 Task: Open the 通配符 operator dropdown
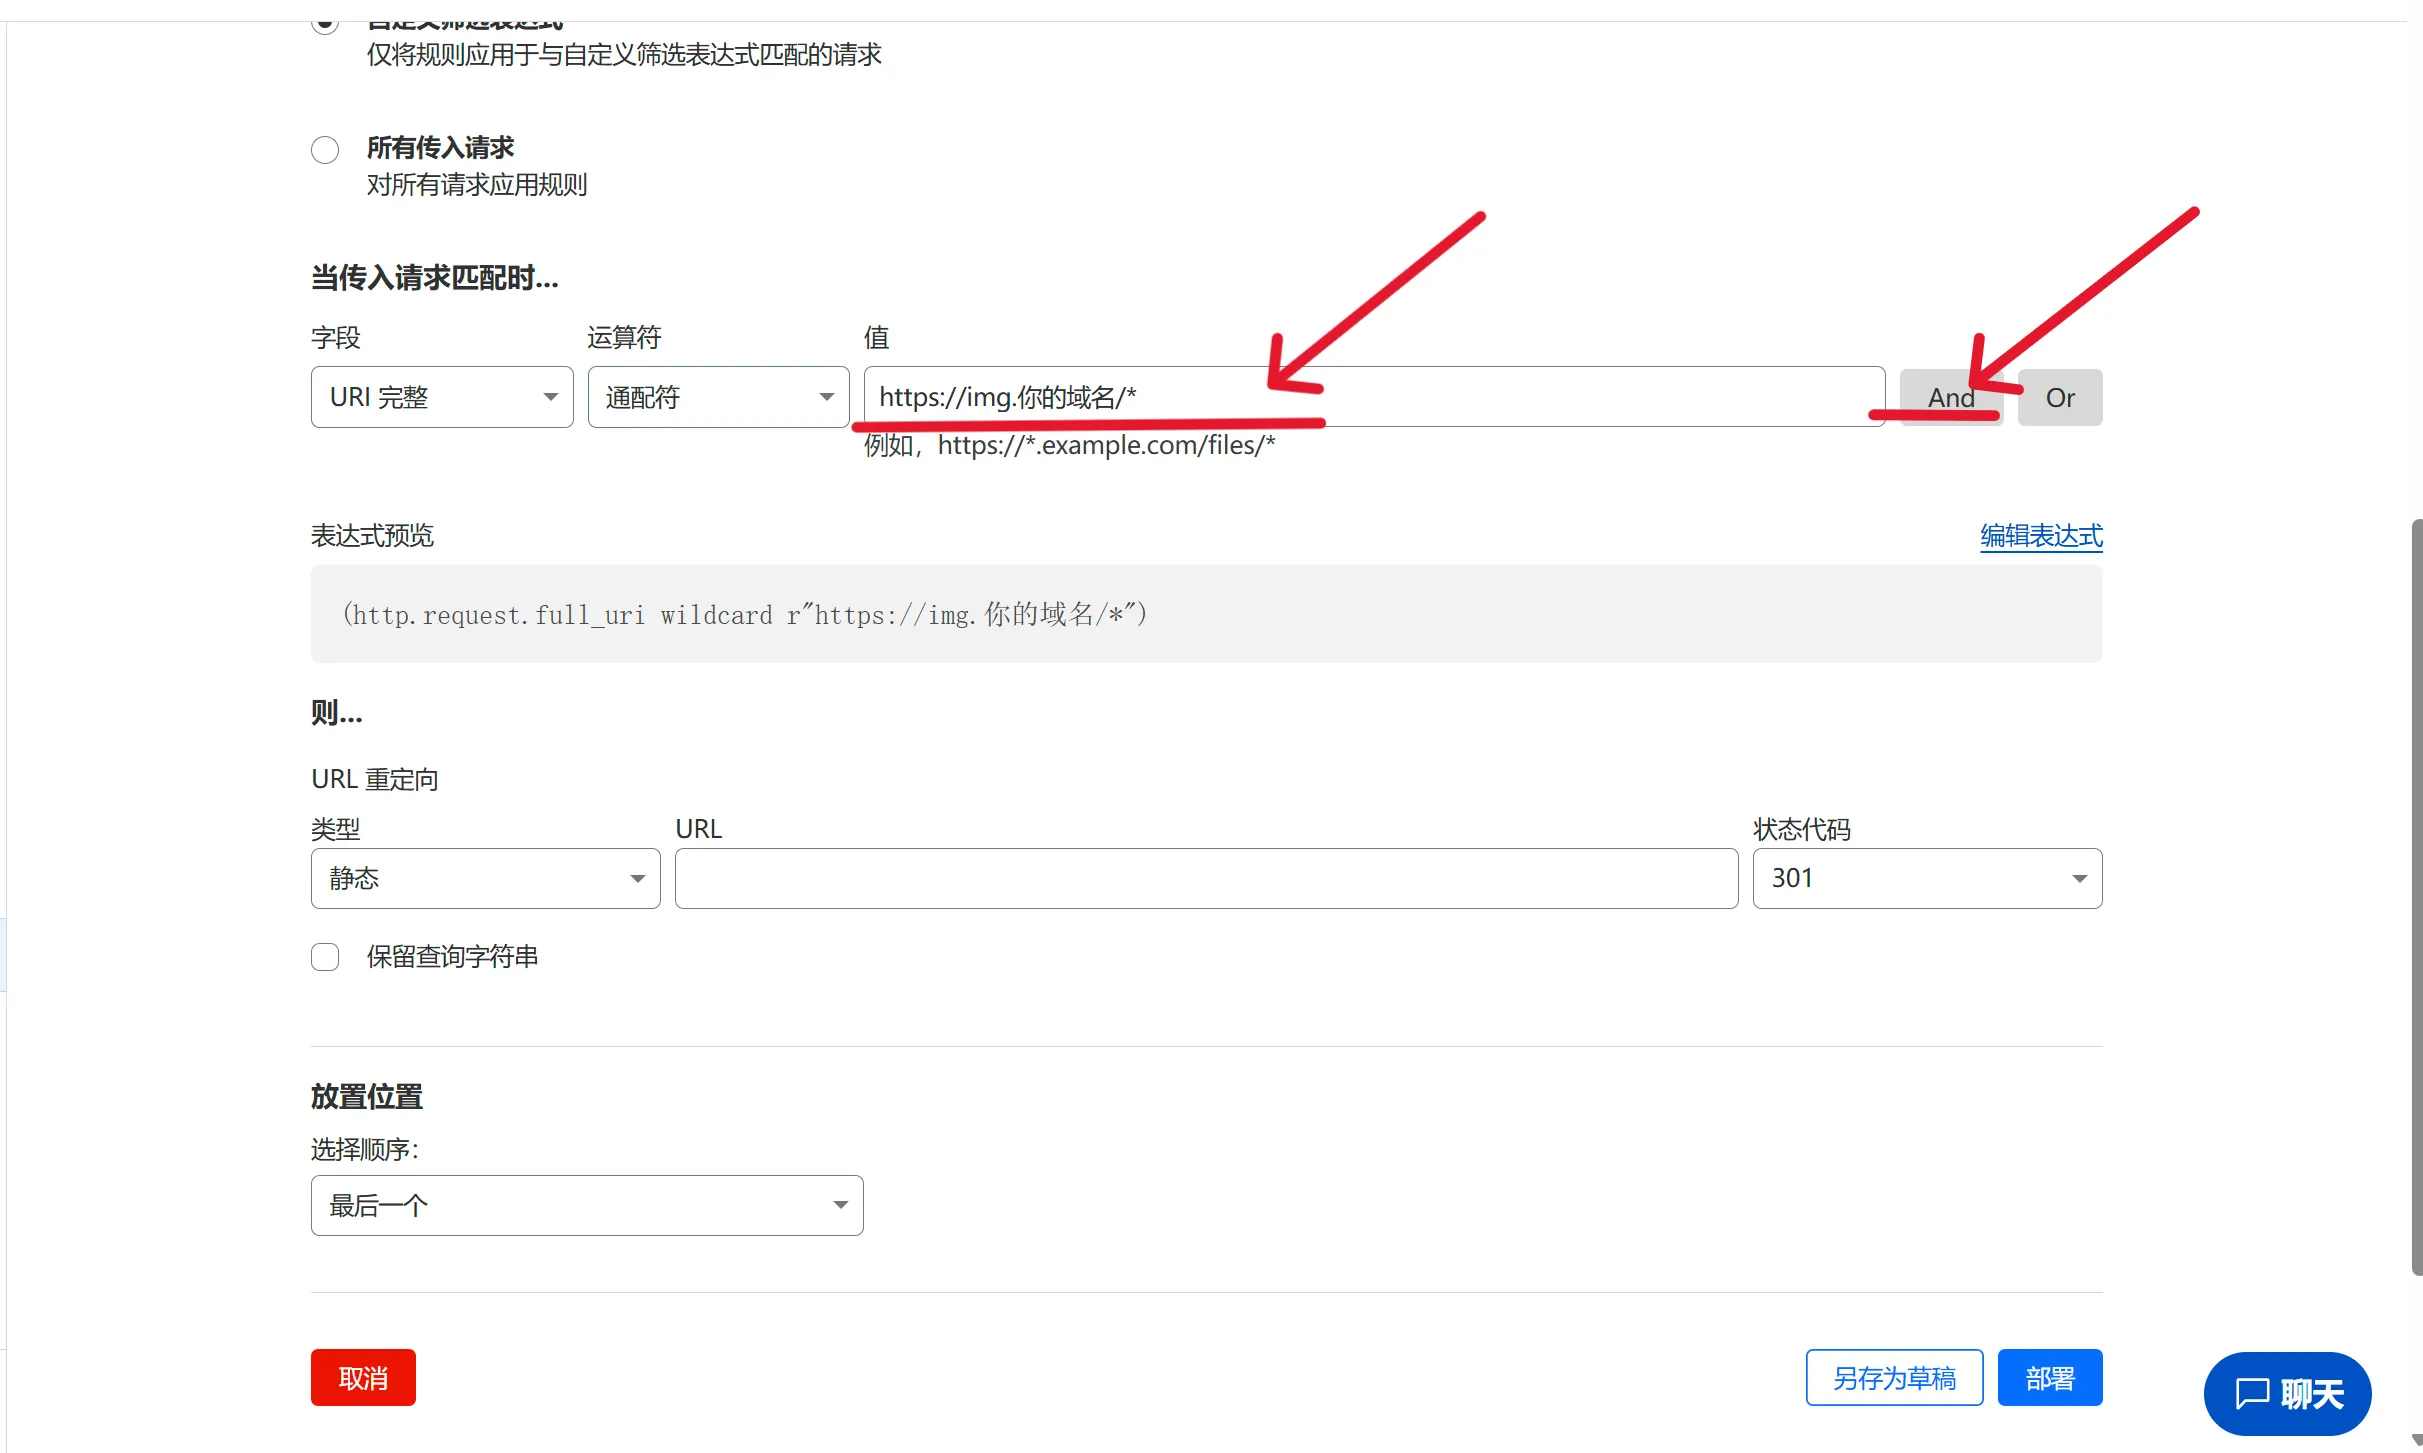718,397
